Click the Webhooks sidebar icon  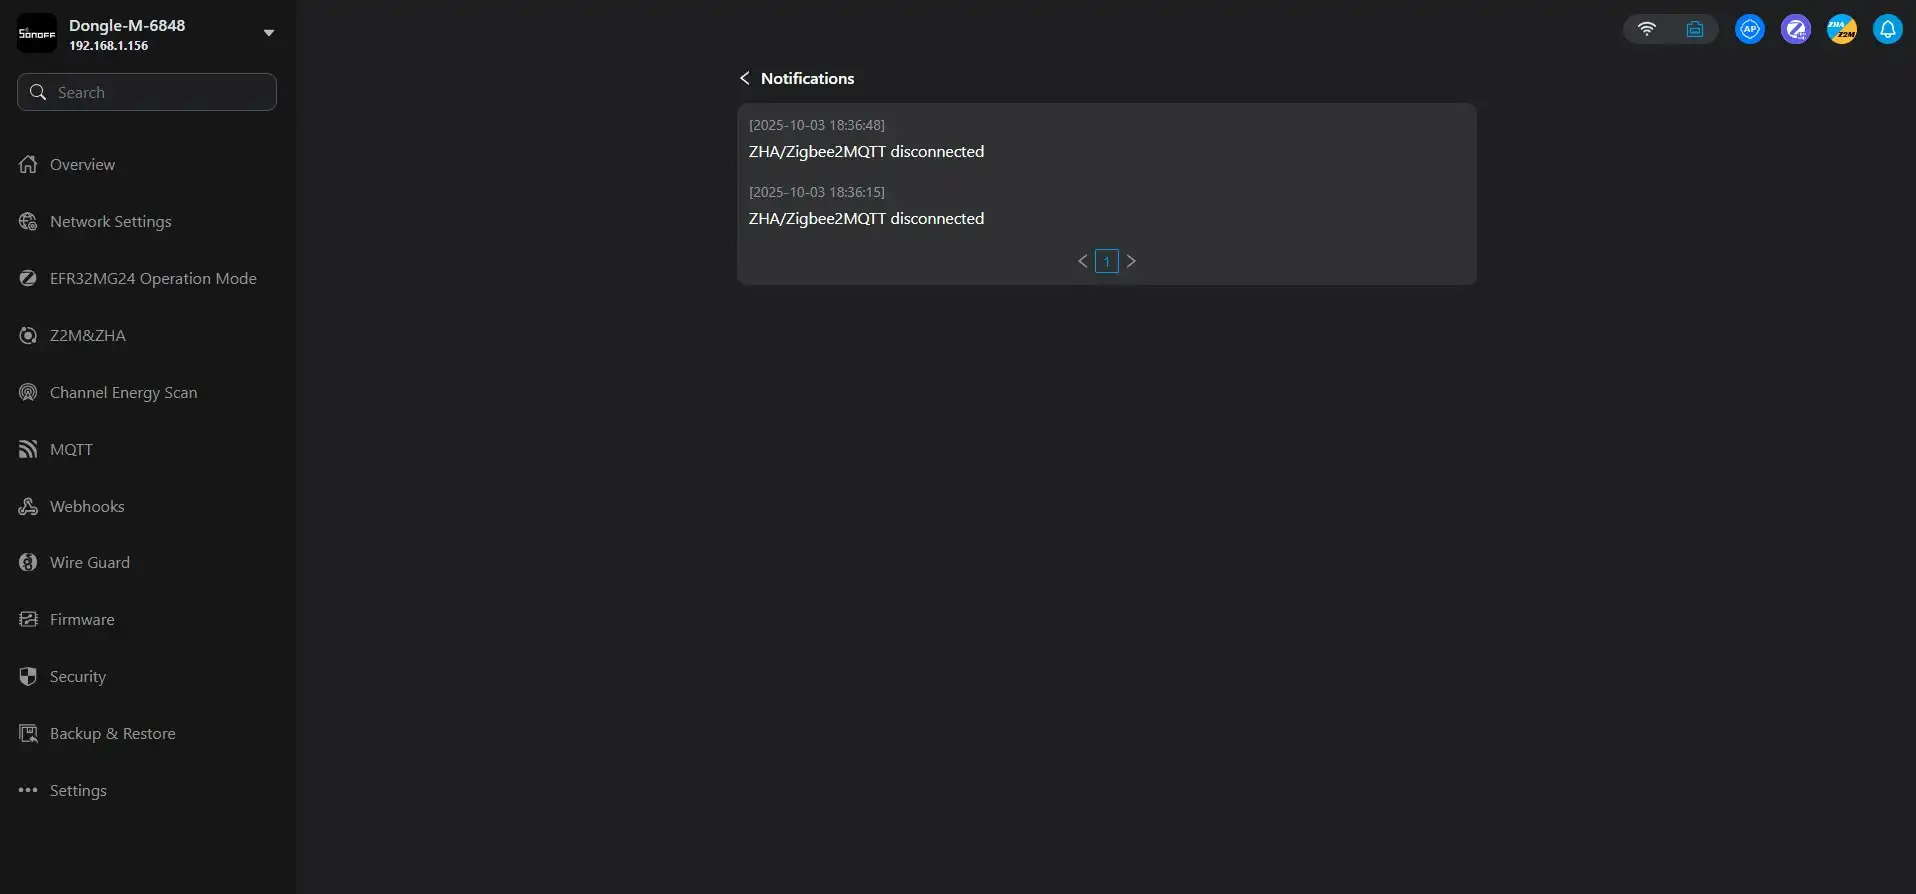[x=28, y=506]
